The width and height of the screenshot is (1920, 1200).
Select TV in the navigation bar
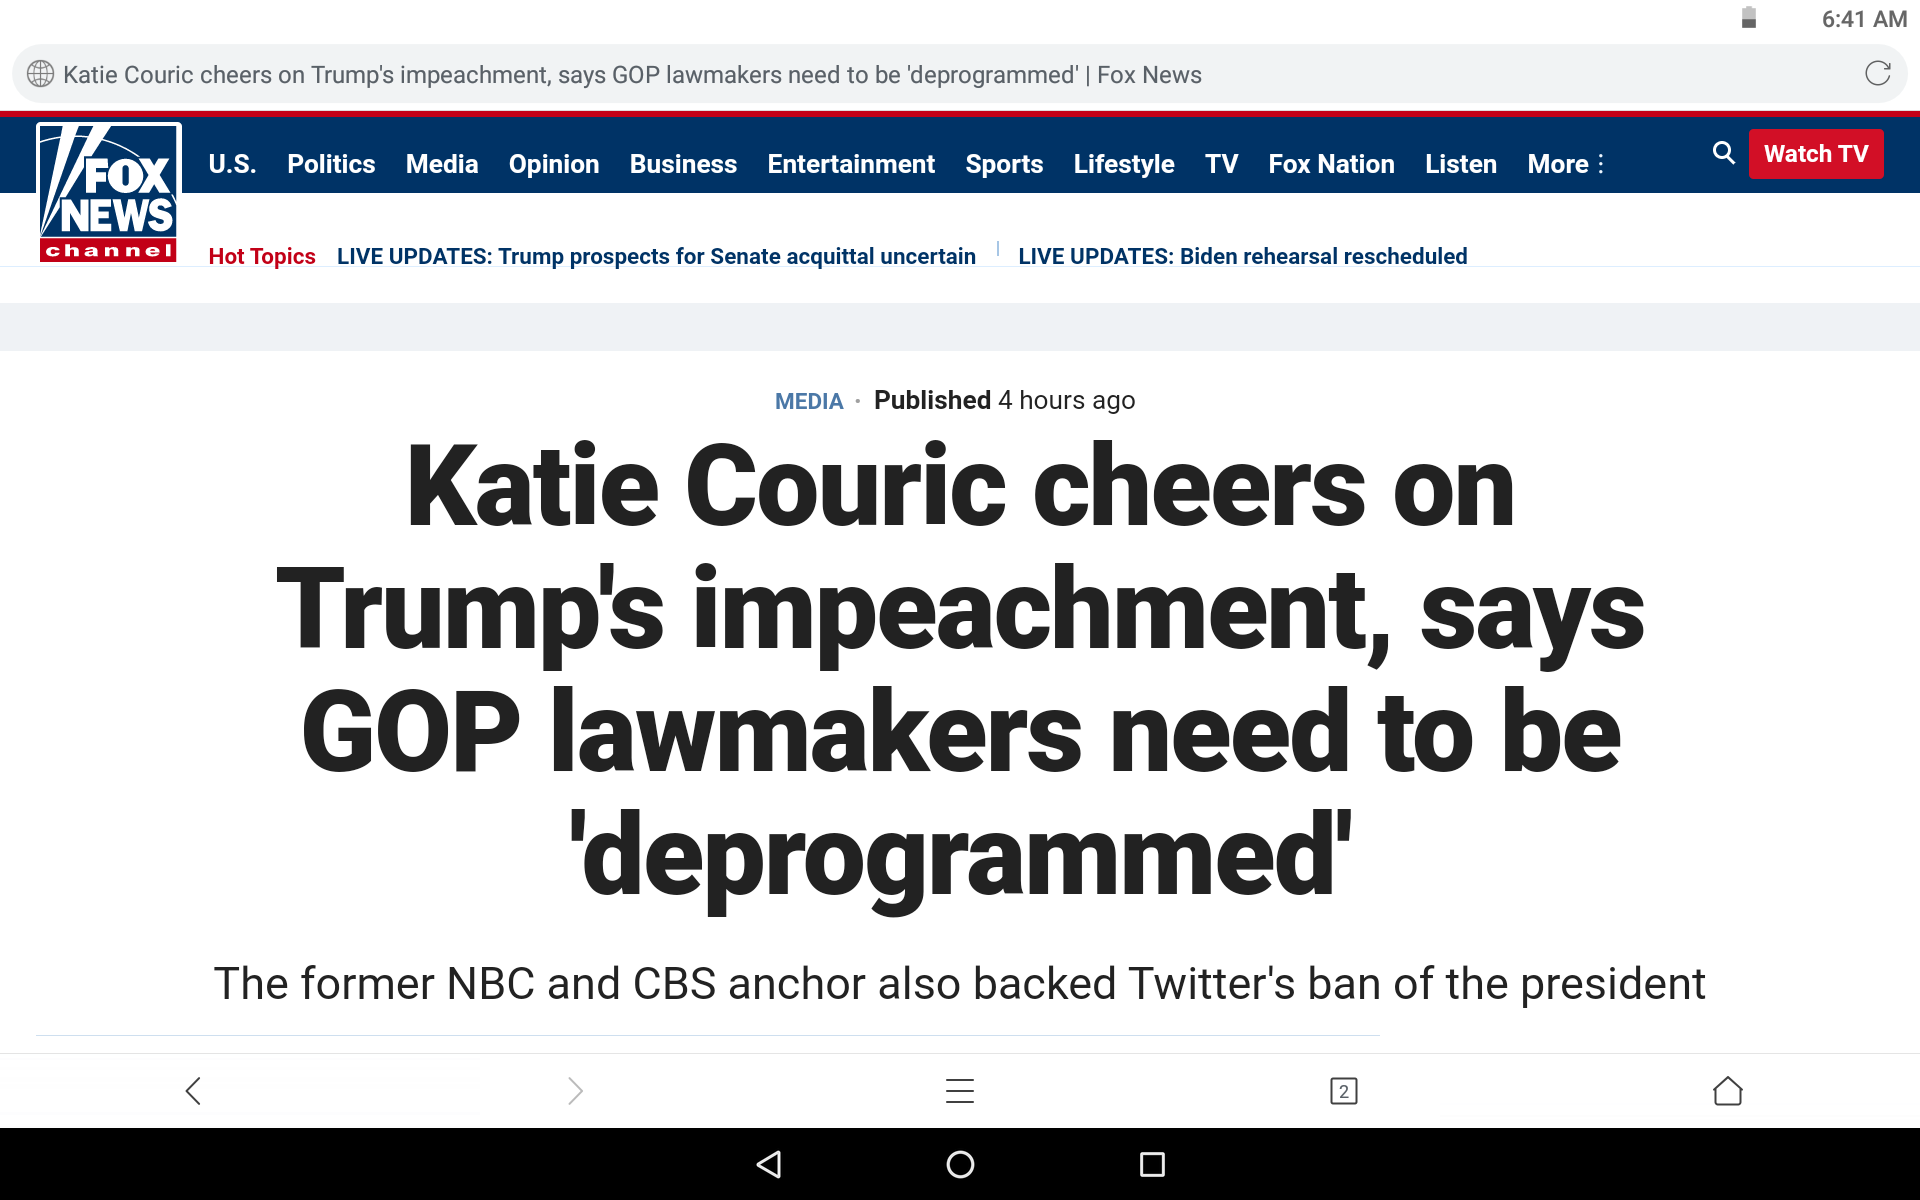point(1221,164)
